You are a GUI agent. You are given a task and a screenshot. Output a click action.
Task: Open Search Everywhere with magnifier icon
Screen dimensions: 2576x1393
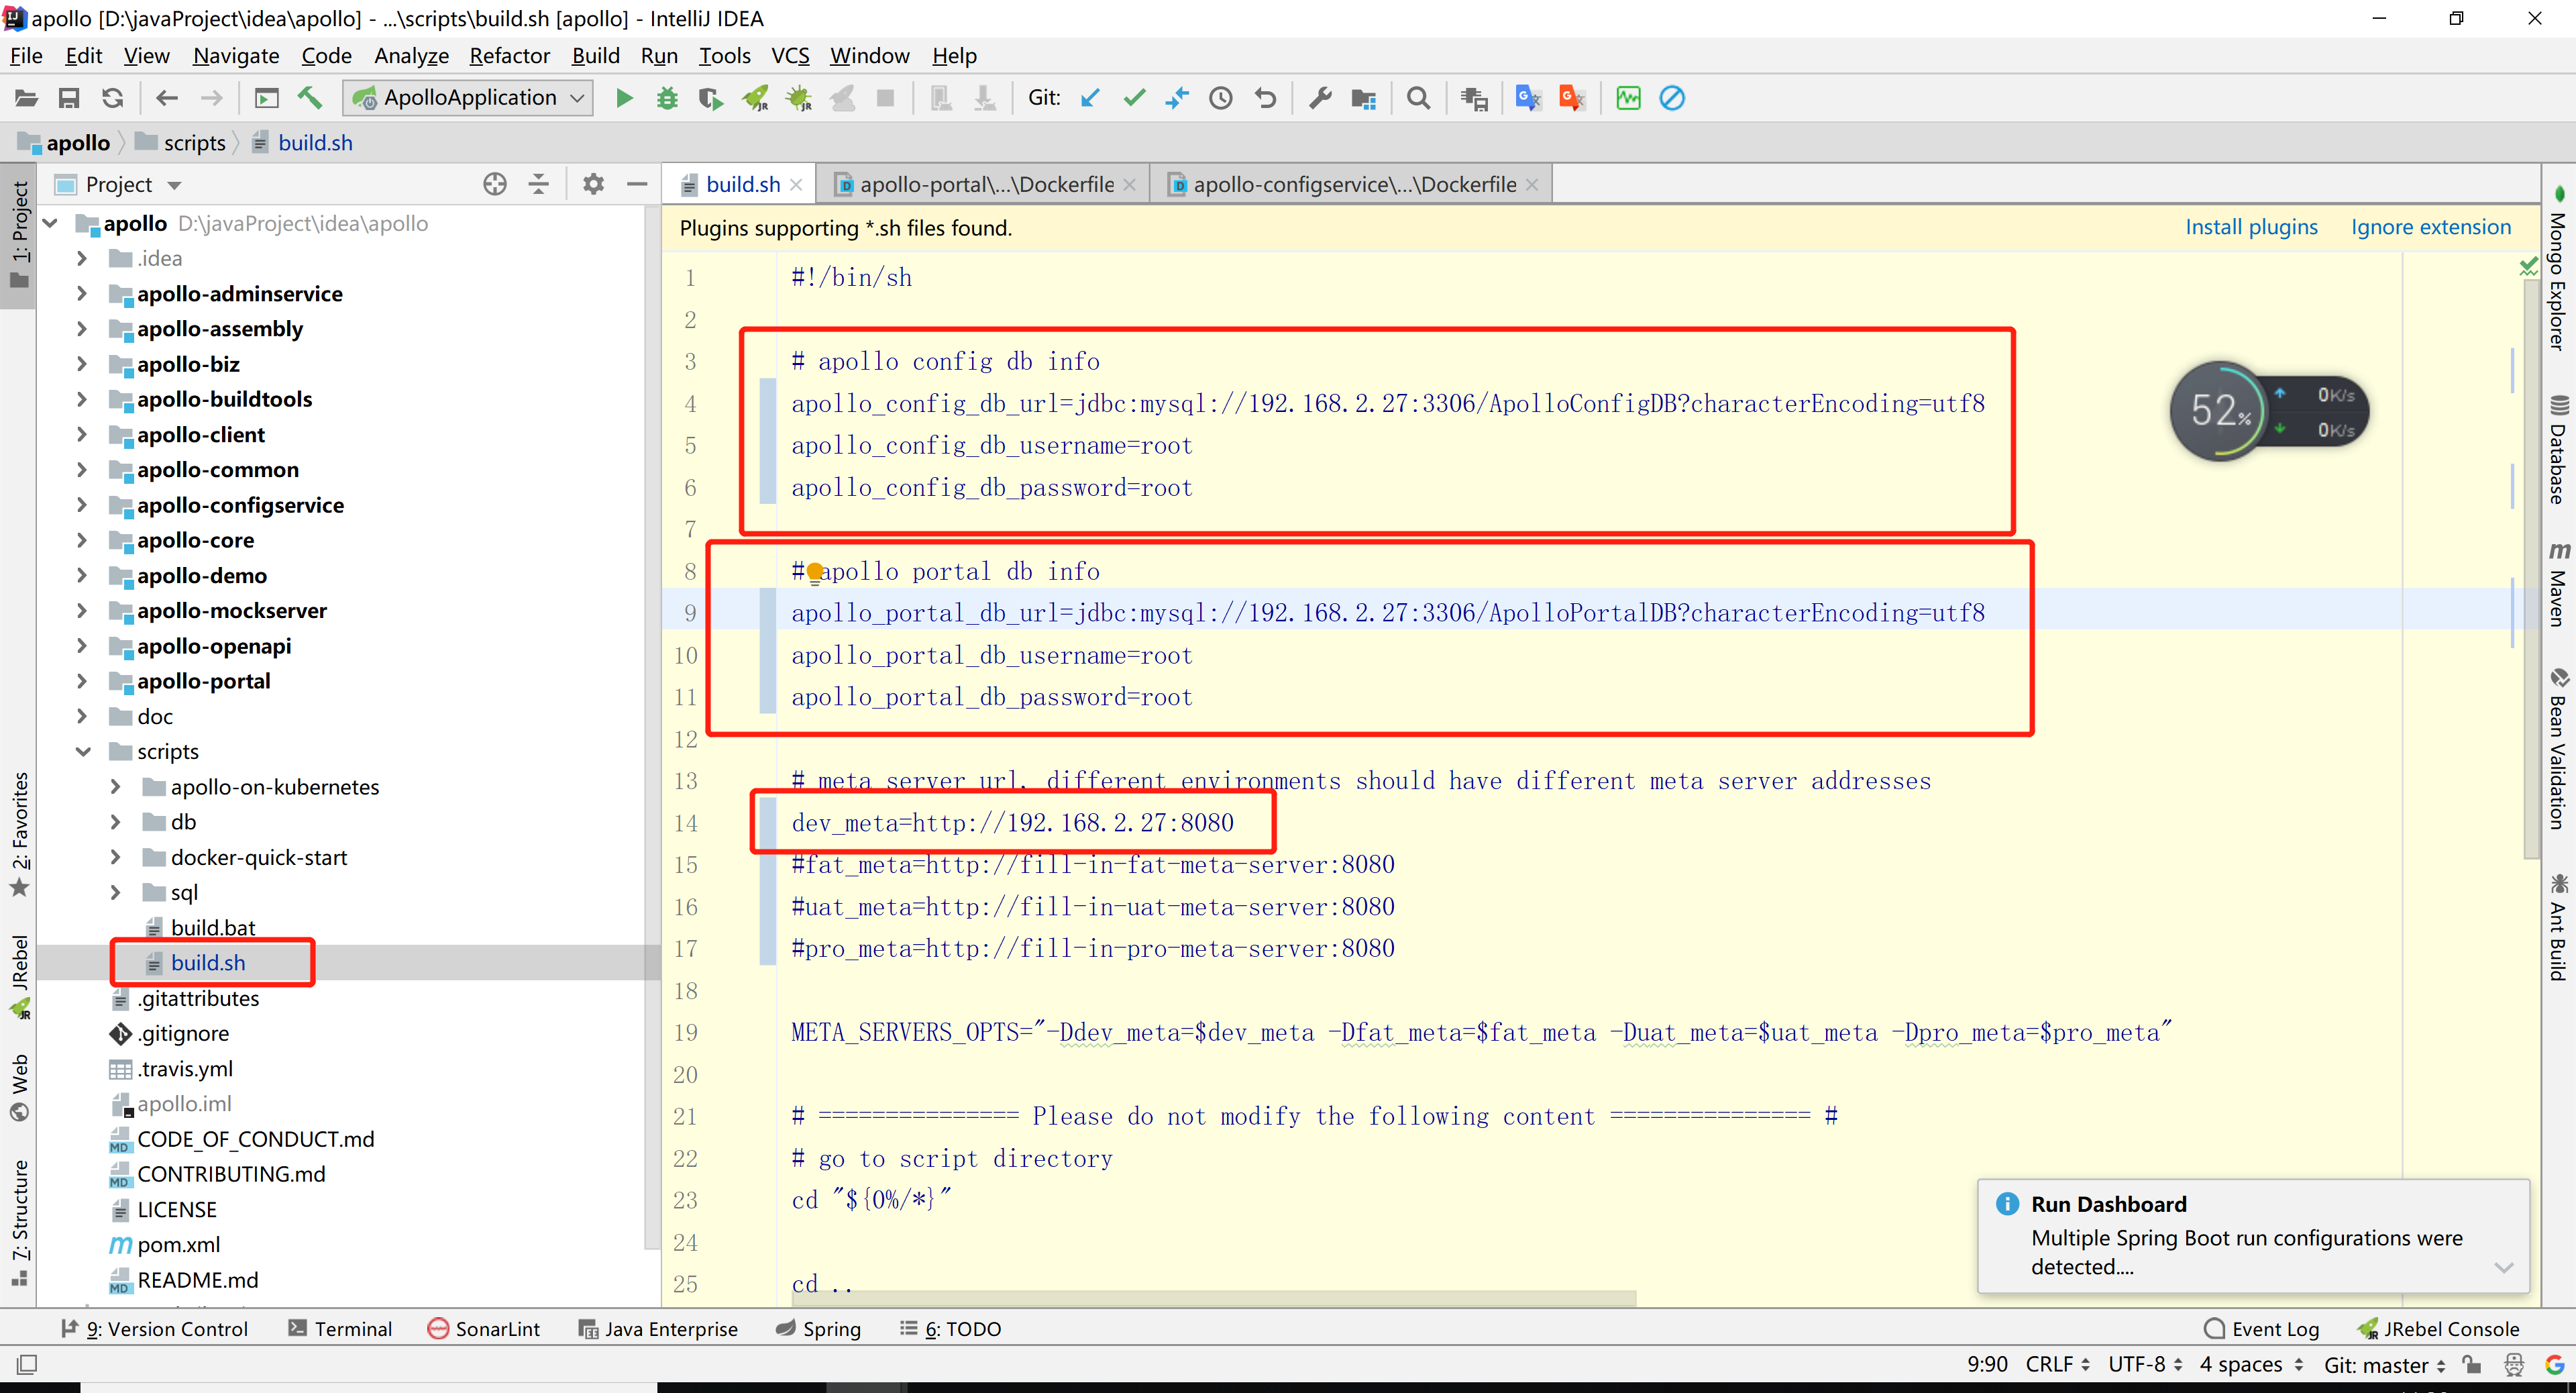[x=1418, y=97]
